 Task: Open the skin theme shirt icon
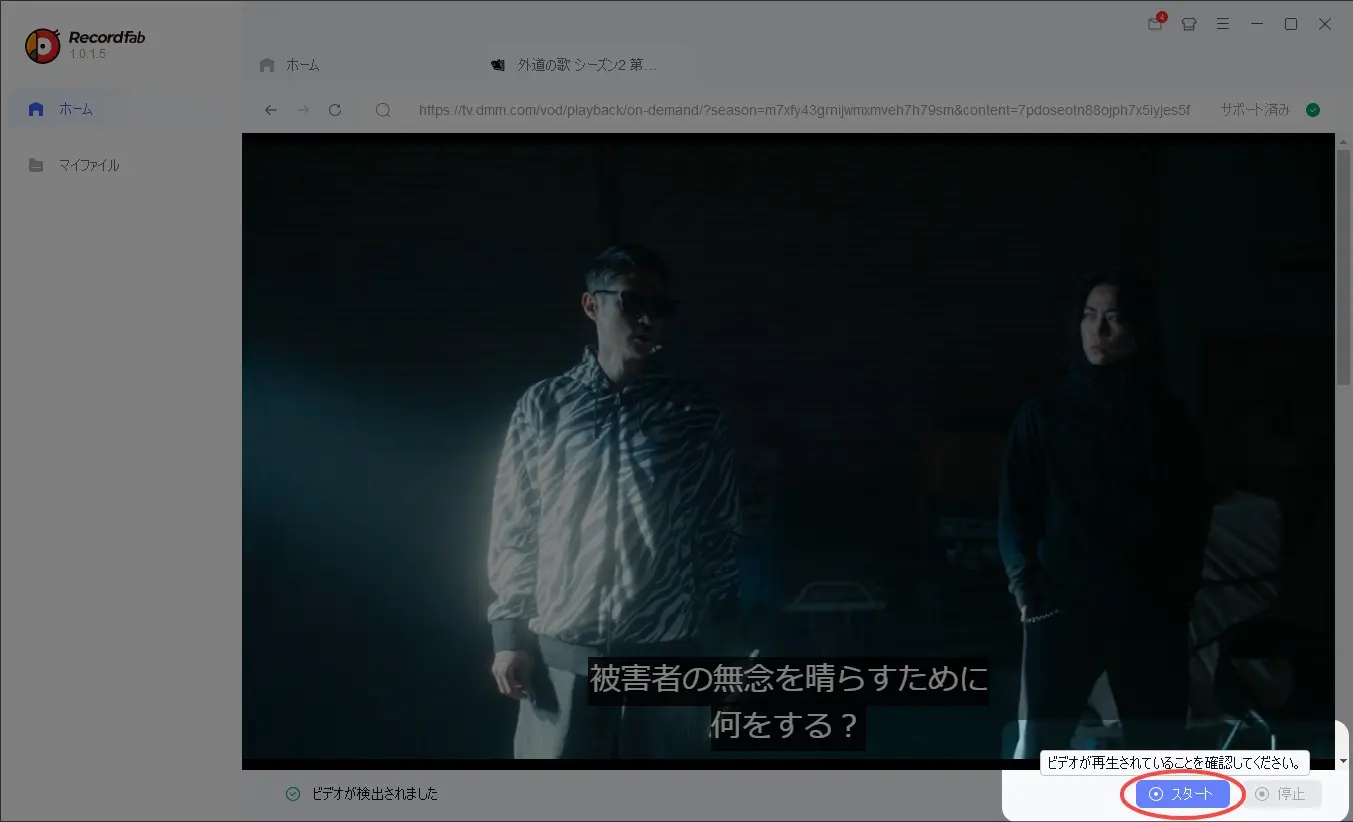1189,24
